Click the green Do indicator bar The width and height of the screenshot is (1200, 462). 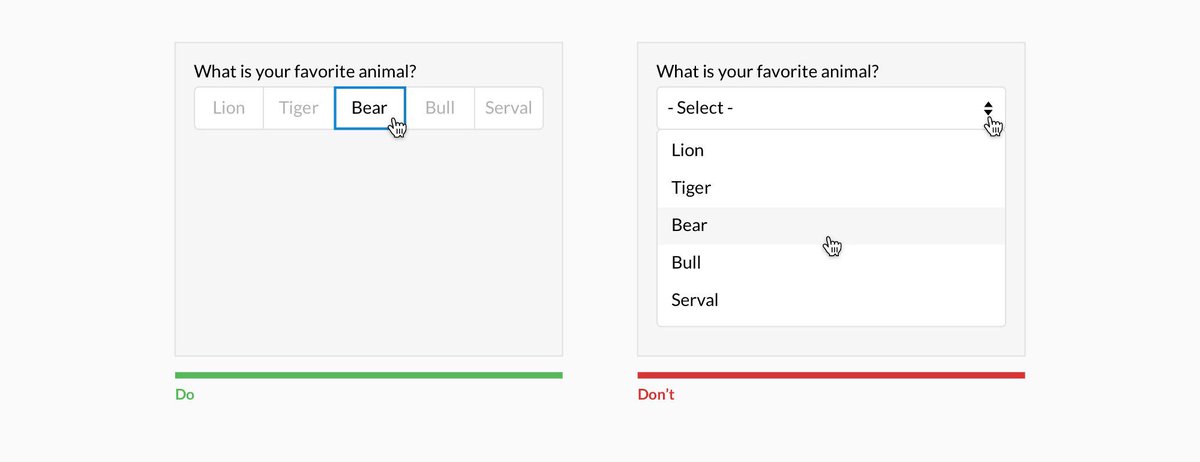click(x=368, y=375)
